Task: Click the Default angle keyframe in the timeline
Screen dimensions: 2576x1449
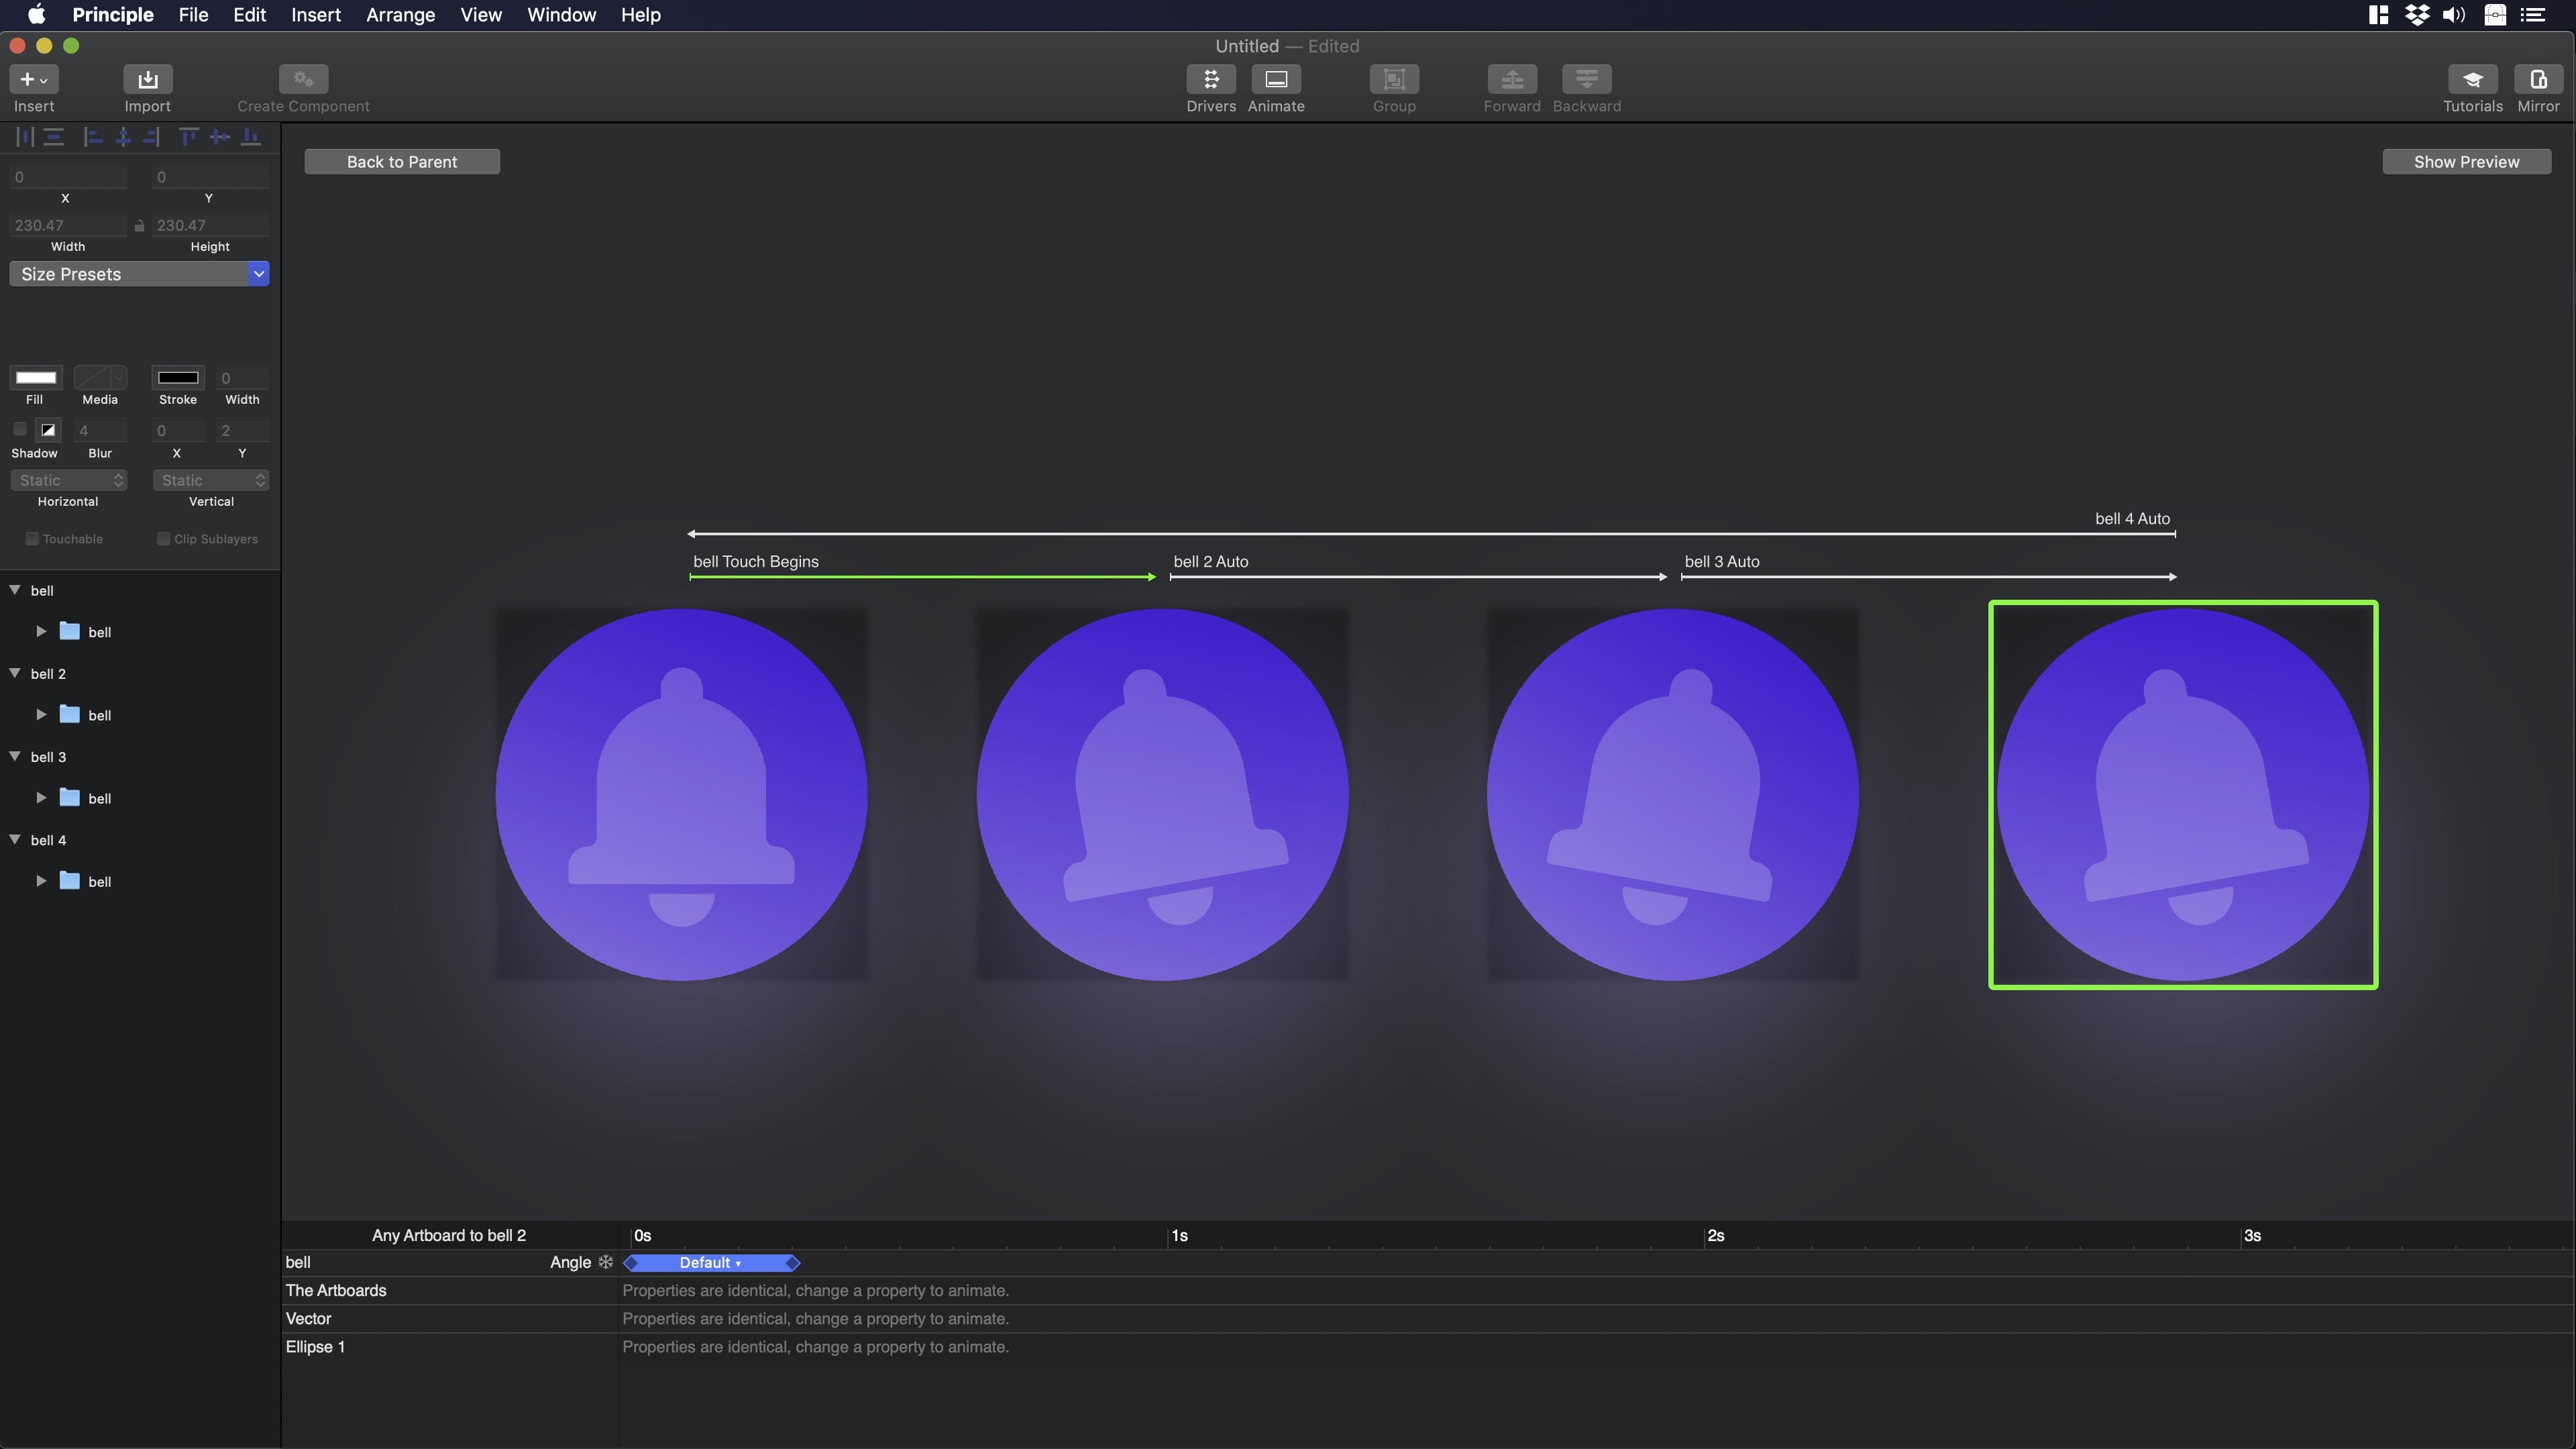Action: point(710,1263)
